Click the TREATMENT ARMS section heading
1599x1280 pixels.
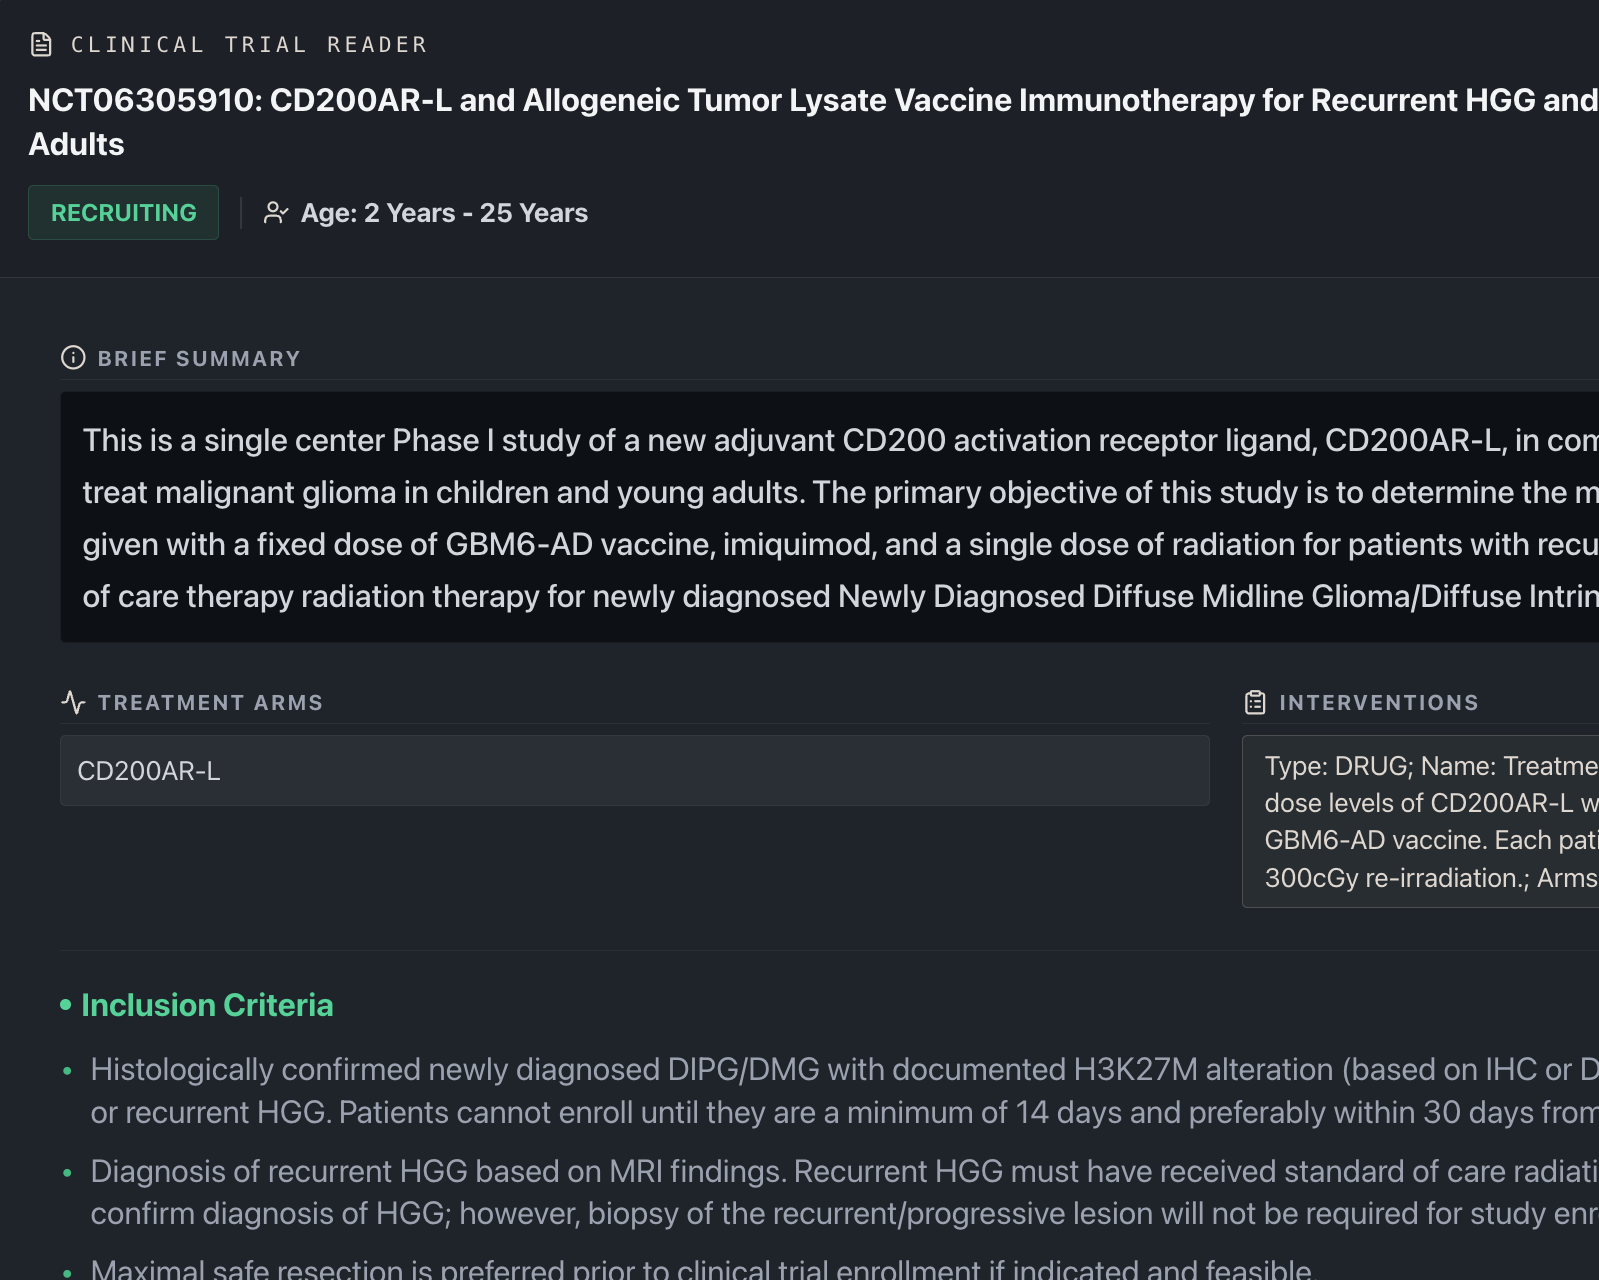click(x=211, y=702)
